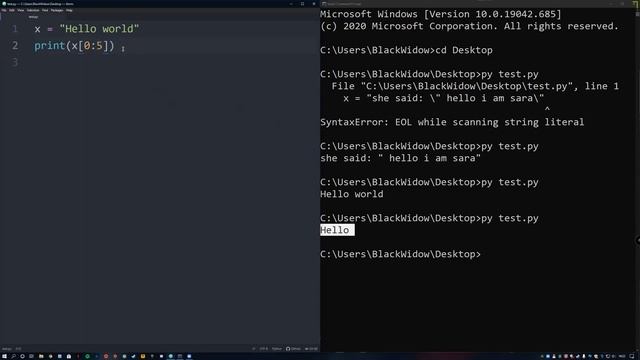Image resolution: width=640 pixels, height=360 pixels.
Task: Click the system tray volume icon
Action: coord(613,356)
